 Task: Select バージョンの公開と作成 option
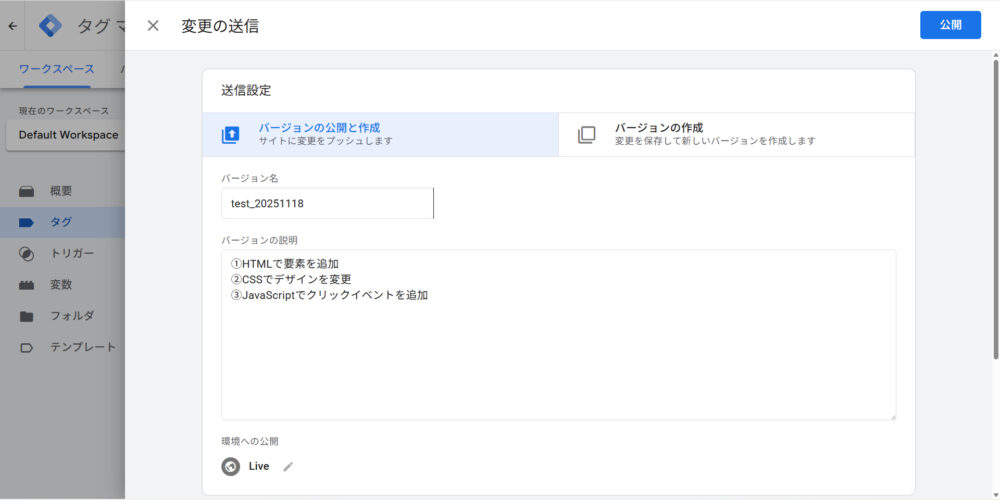coord(380,135)
